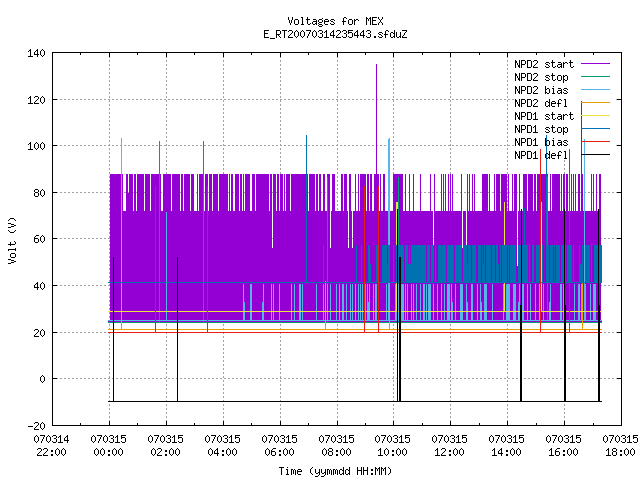Select the 'NPD2 bias' legend label

(x=541, y=90)
